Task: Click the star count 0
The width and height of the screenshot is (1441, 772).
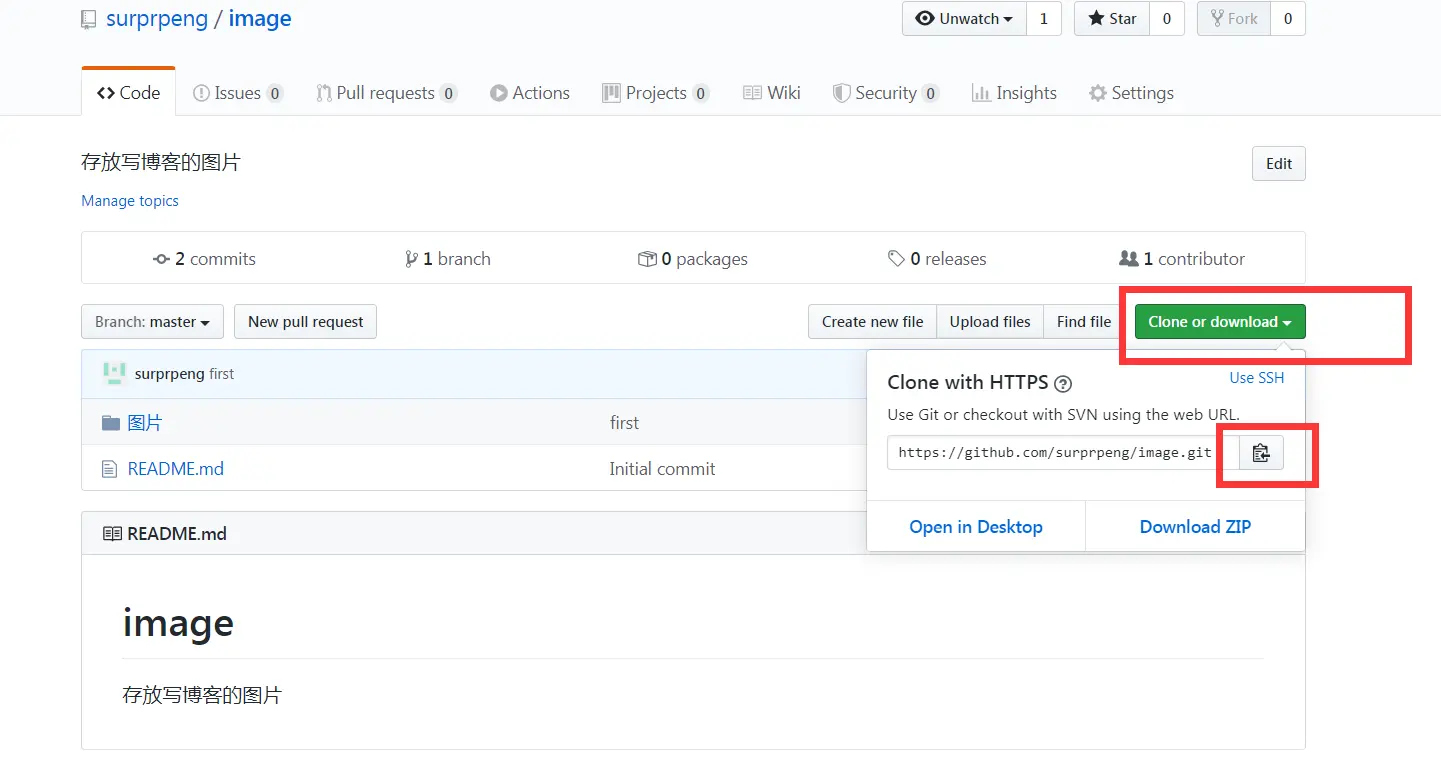Action: (x=1167, y=19)
